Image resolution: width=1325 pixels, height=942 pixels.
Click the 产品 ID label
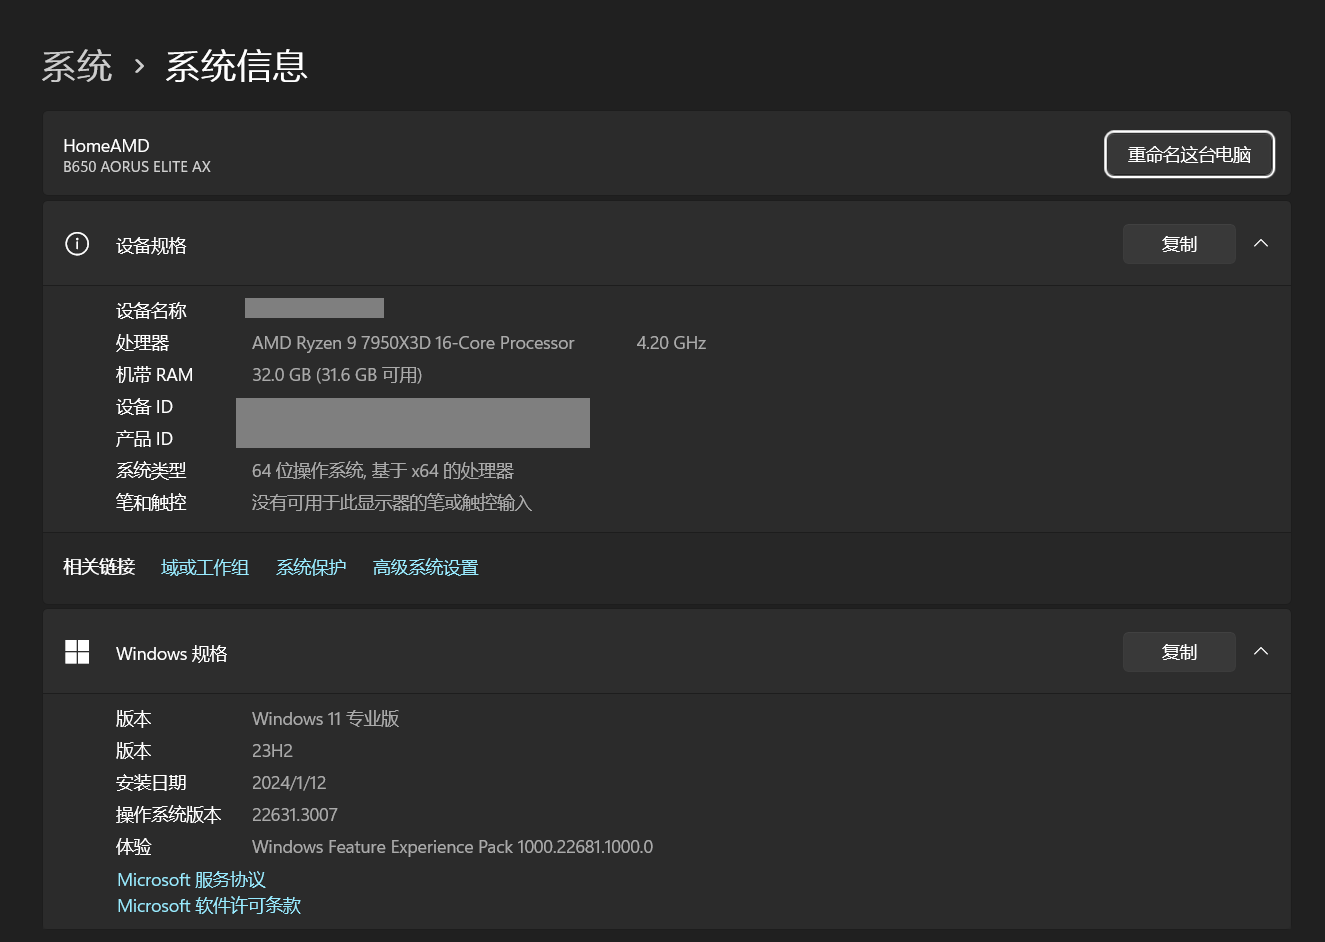pyautogui.click(x=144, y=439)
